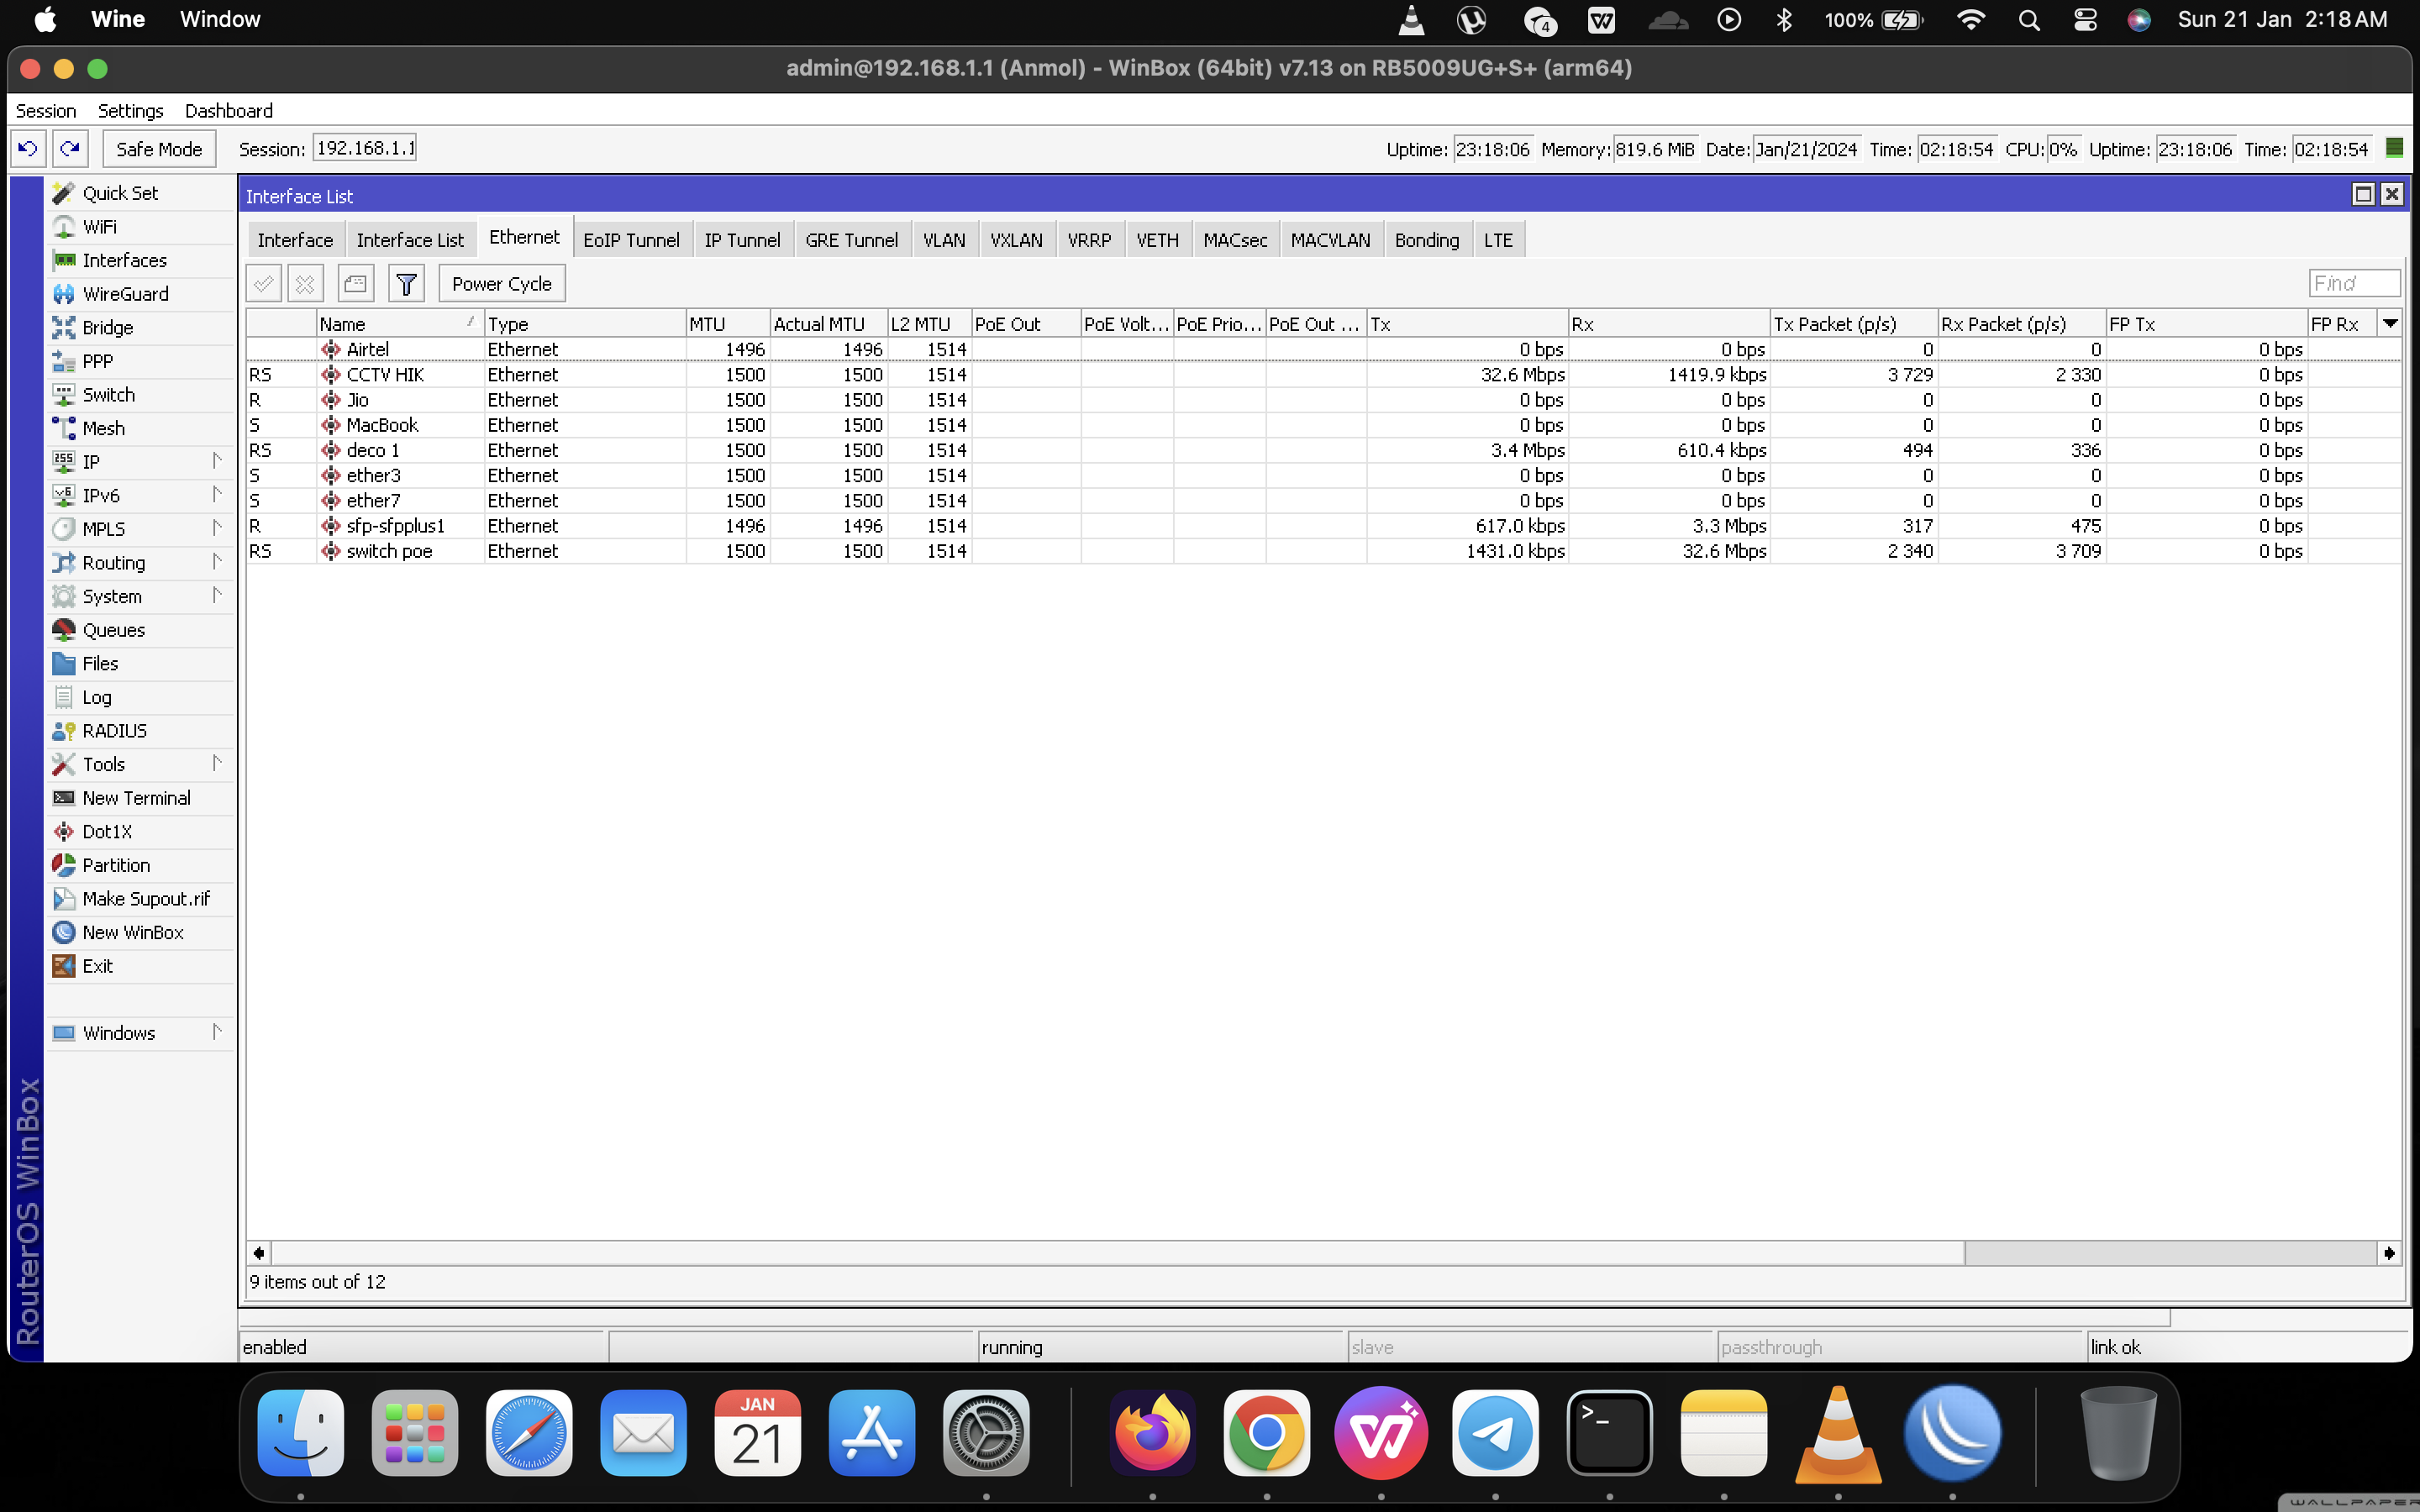Click the Disable X toolbar icon

pyautogui.click(x=305, y=284)
